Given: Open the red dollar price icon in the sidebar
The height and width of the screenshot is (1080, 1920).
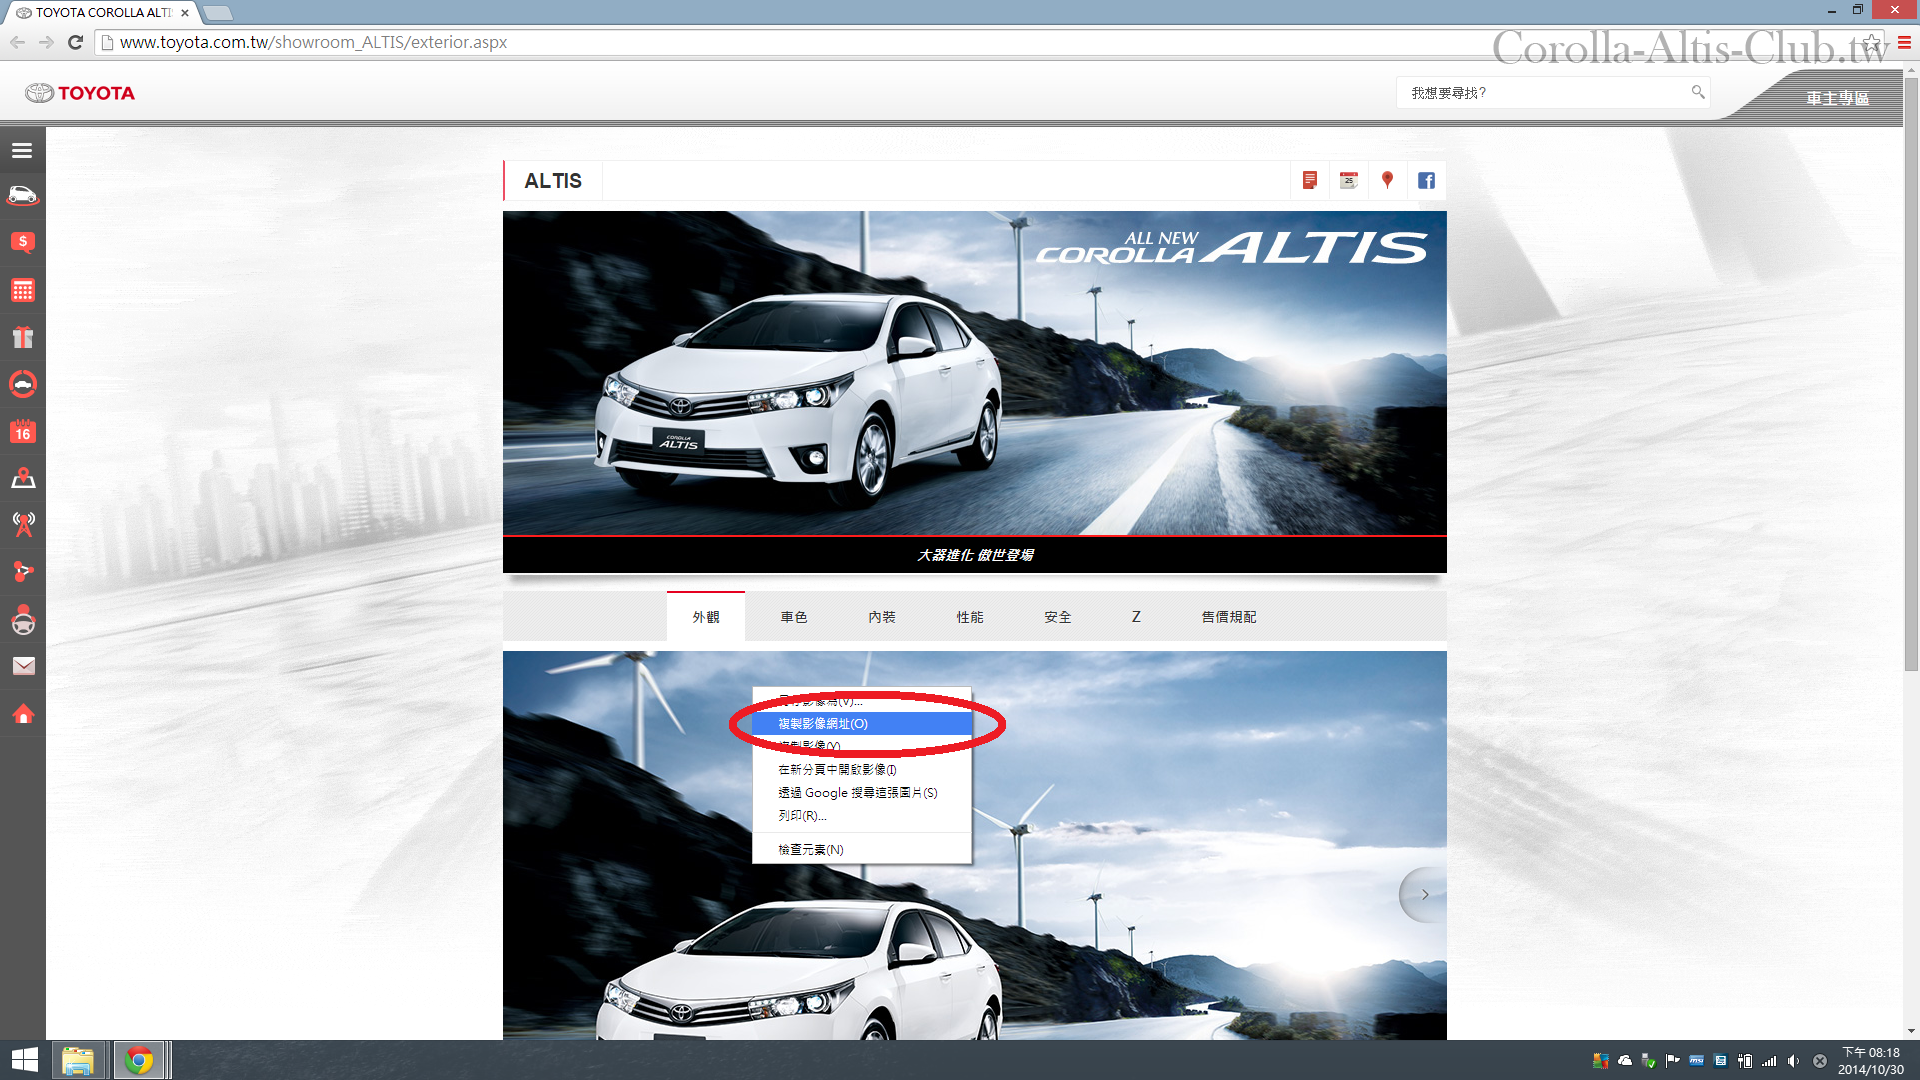Looking at the screenshot, I should coord(22,242).
